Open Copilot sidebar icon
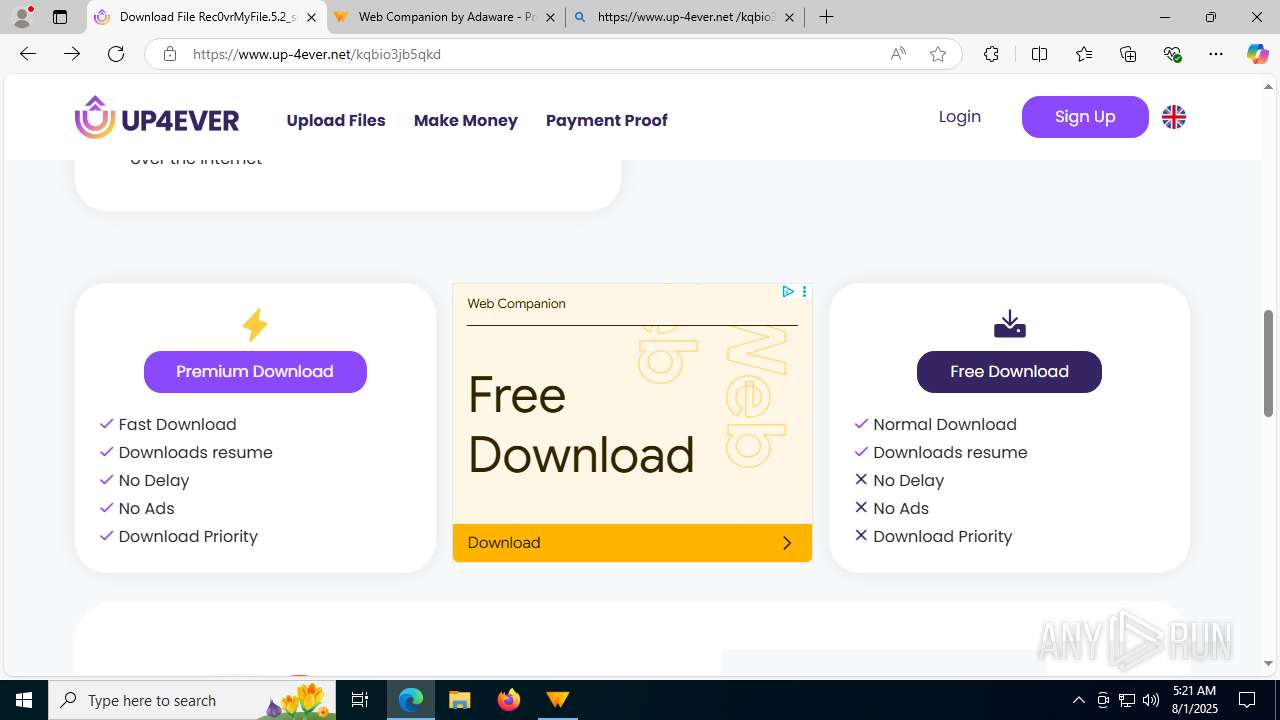This screenshot has width=1280, height=720. tap(1257, 54)
